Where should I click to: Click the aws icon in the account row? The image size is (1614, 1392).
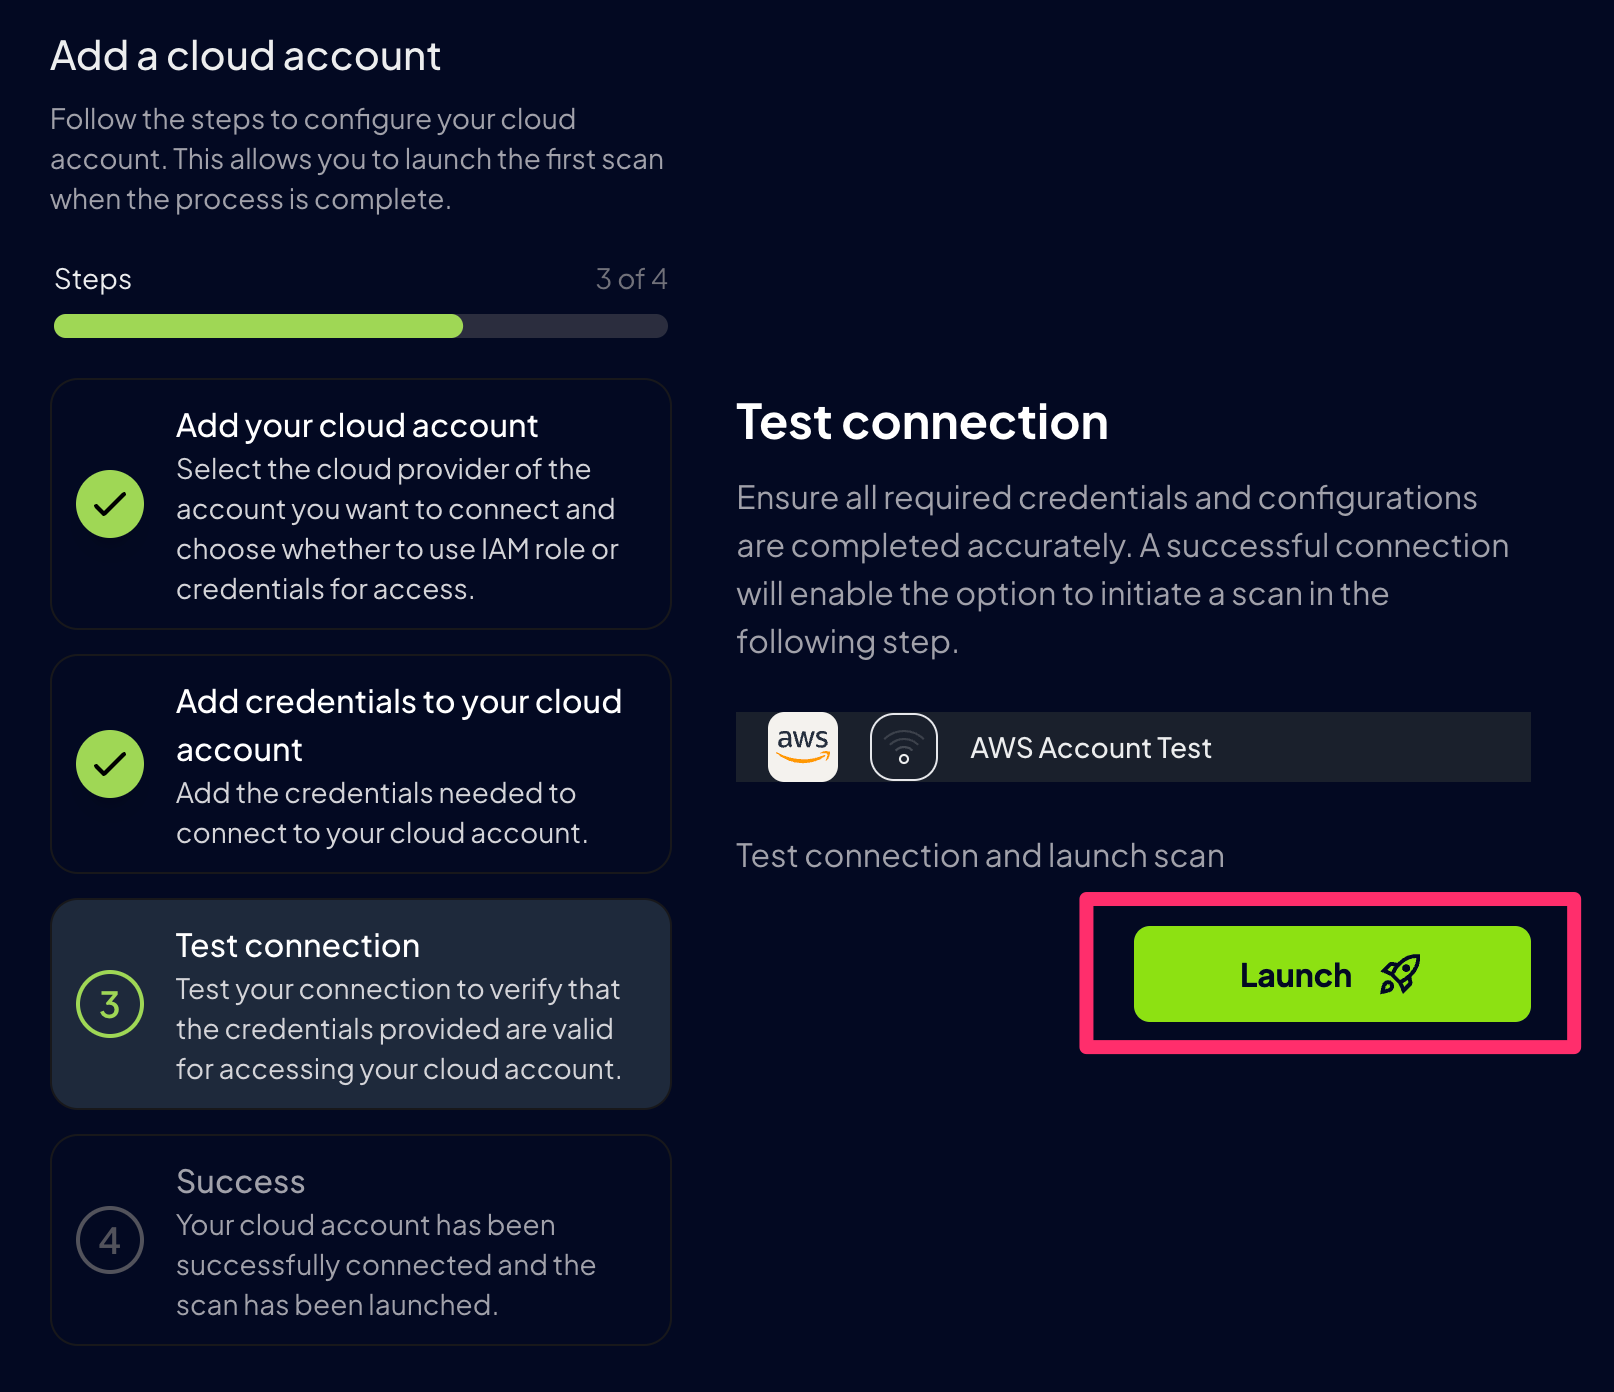pyautogui.click(x=802, y=746)
